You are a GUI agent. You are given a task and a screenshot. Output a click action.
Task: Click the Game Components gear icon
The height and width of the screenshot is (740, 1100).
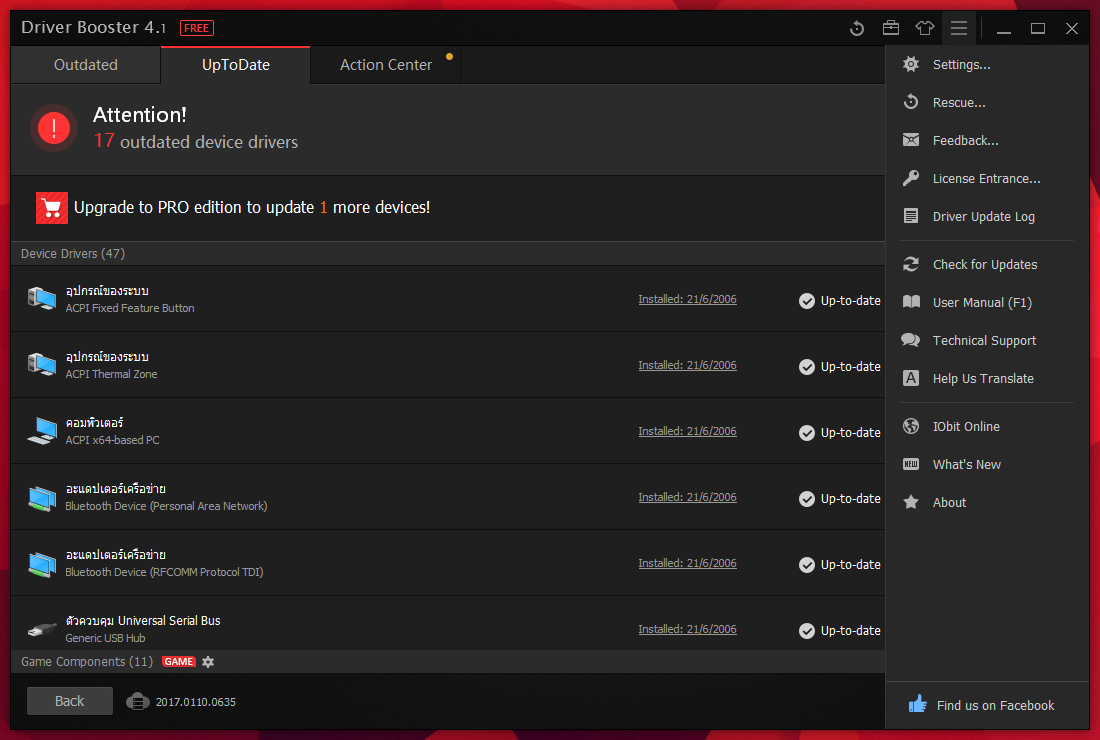click(x=208, y=661)
